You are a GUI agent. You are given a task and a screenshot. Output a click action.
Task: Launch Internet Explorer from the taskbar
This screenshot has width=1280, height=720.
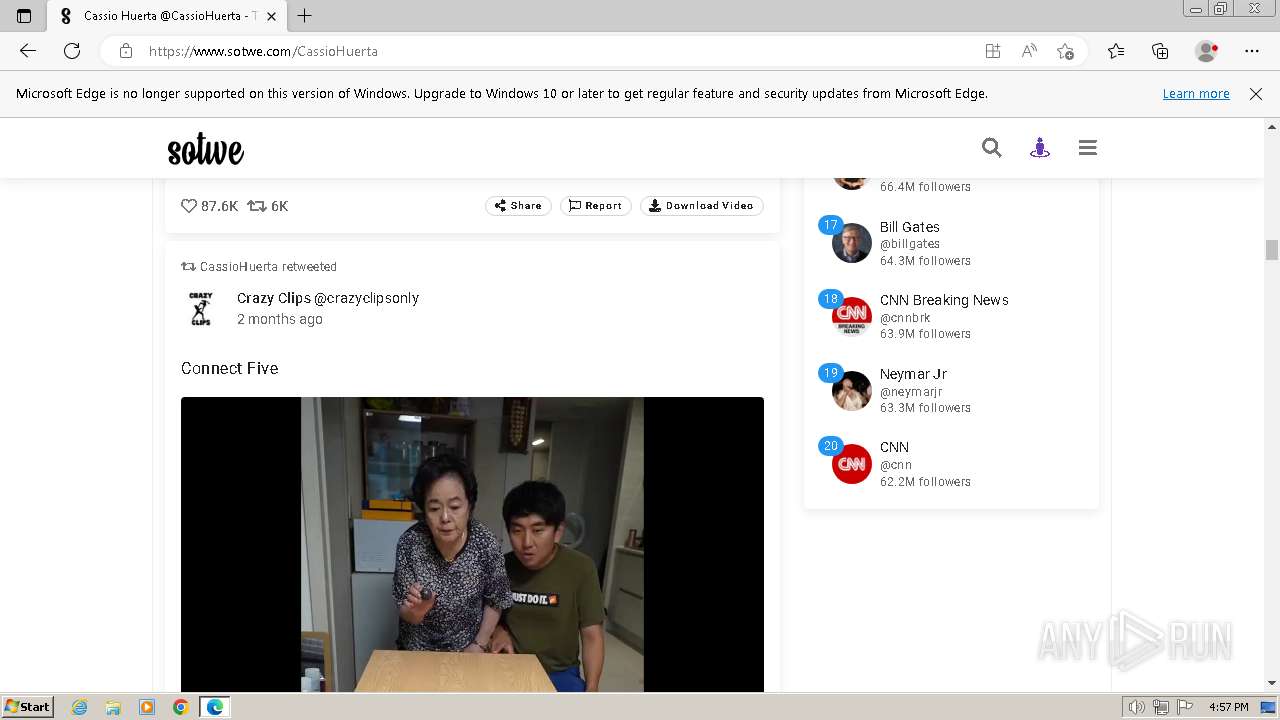tap(80, 707)
